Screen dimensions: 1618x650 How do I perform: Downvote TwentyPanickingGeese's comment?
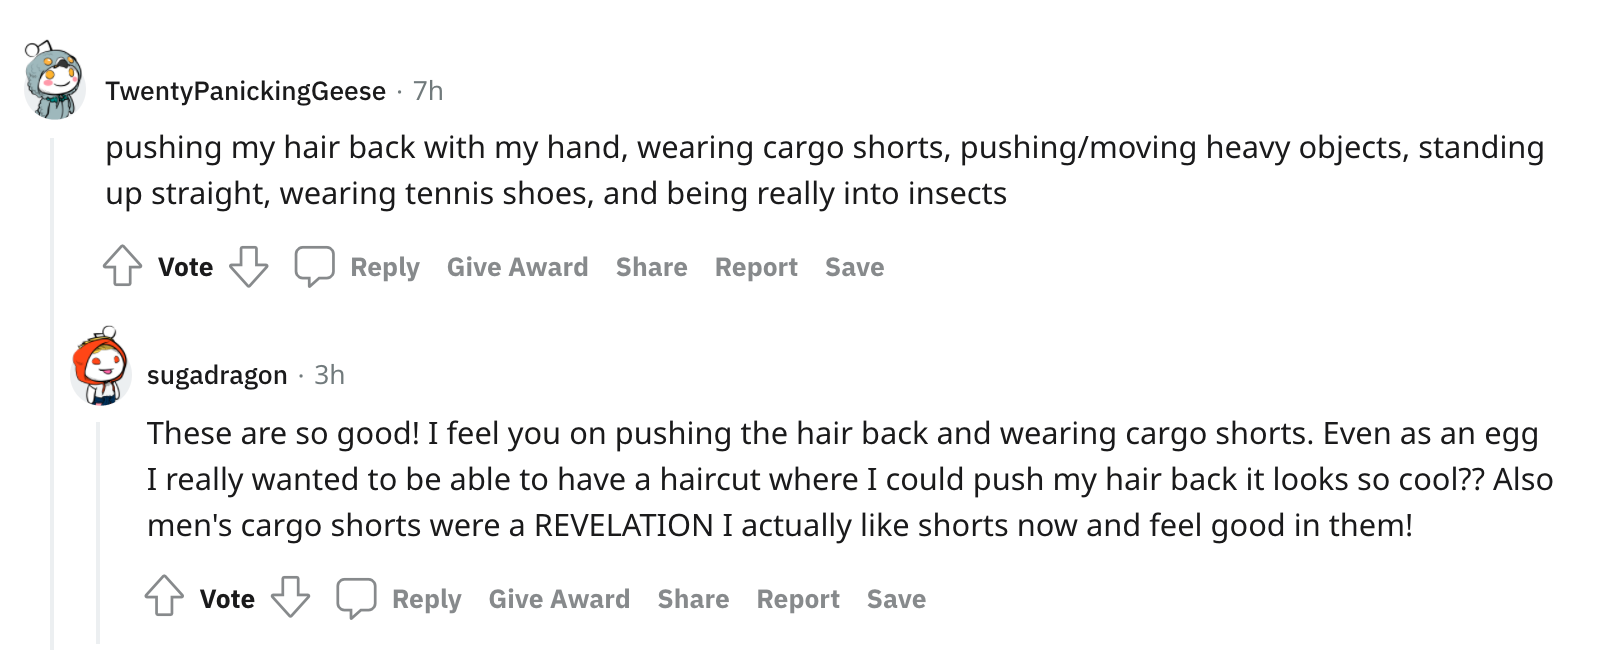click(x=249, y=267)
